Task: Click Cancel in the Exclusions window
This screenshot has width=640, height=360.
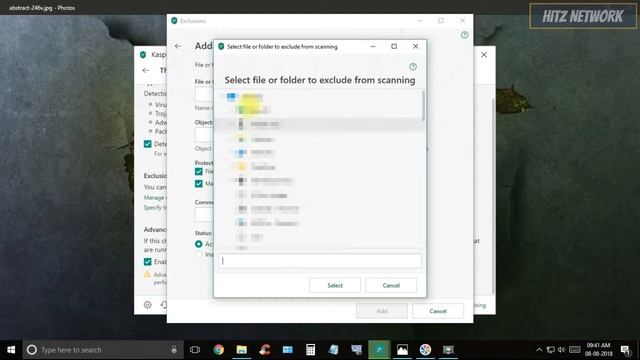Action: tap(438, 311)
